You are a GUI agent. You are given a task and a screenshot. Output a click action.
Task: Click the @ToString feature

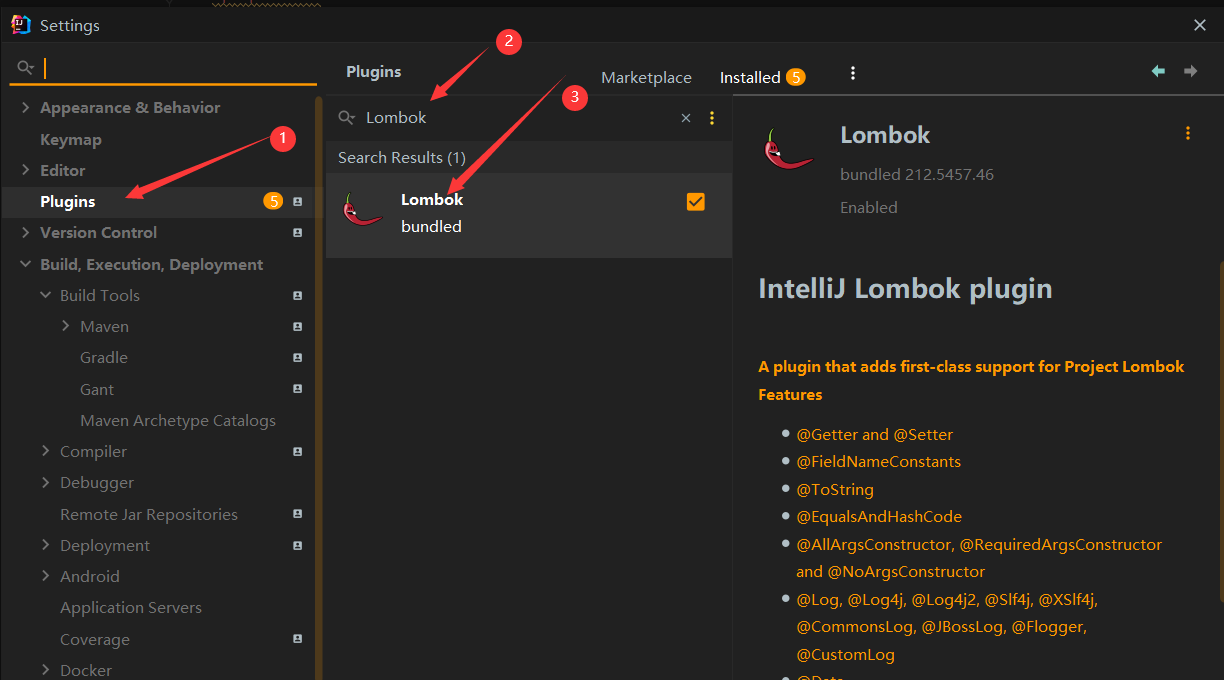click(x=835, y=490)
